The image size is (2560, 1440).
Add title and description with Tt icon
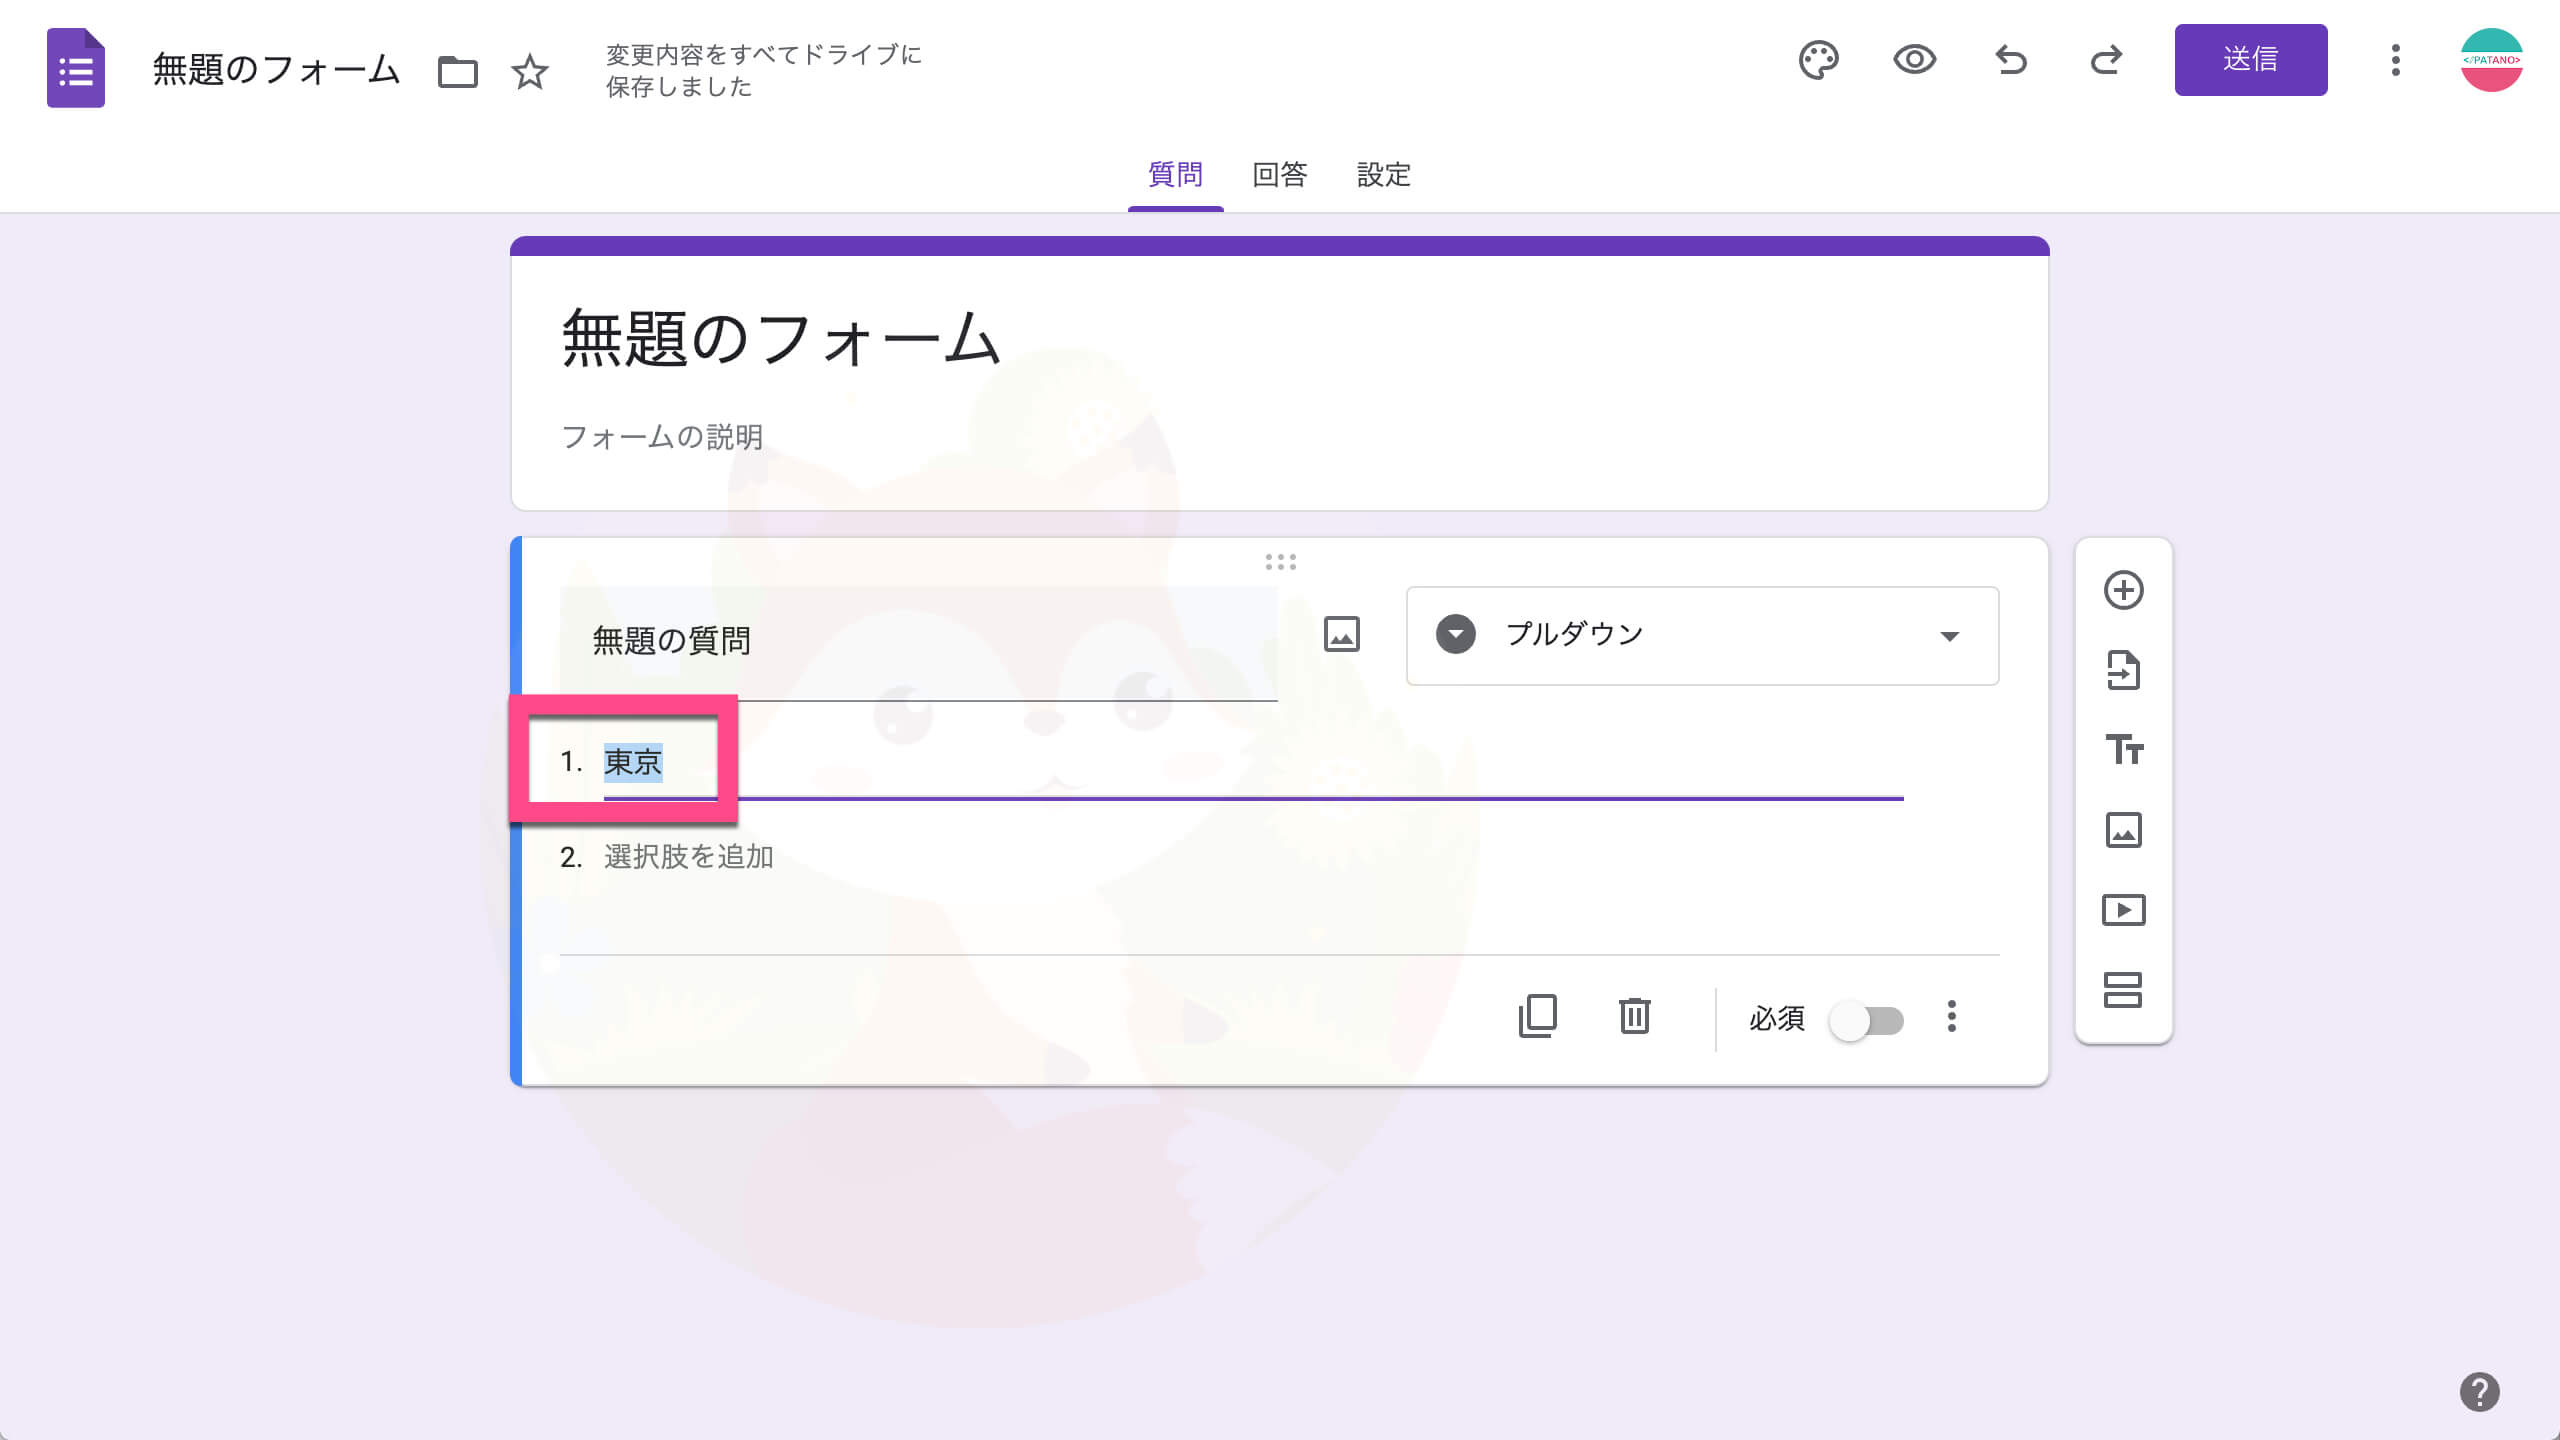point(2124,750)
